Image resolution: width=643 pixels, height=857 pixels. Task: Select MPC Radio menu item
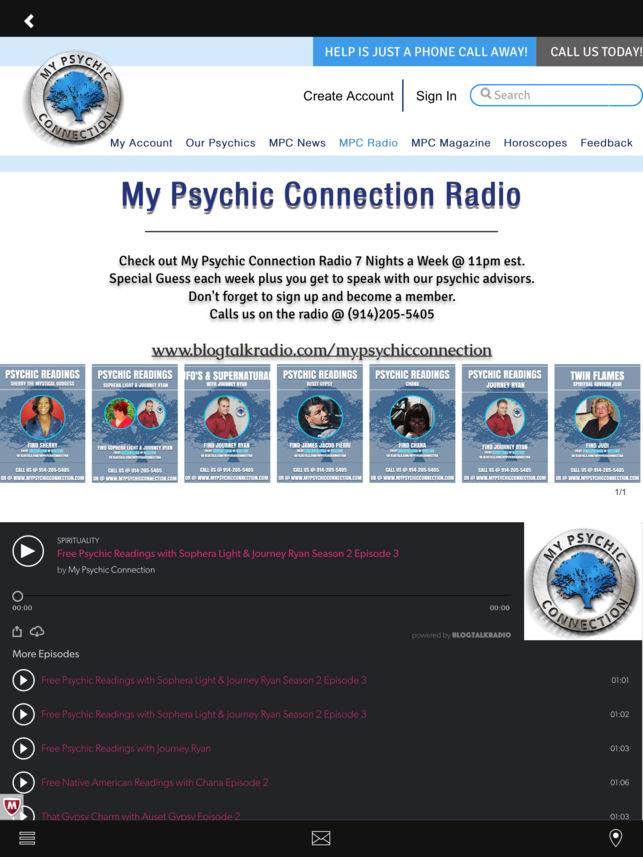pyautogui.click(x=368, y=143)
